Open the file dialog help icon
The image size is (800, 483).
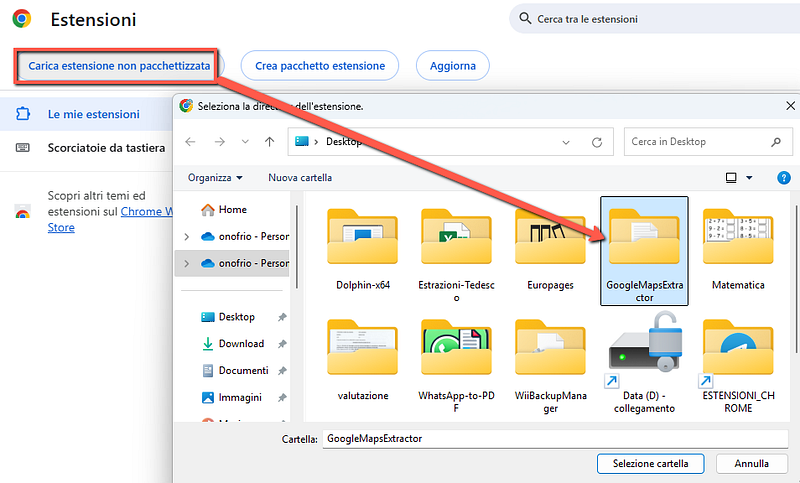784,177
